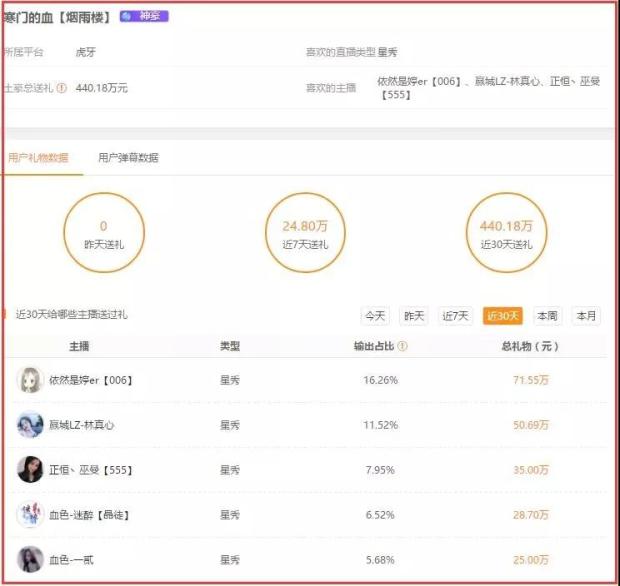Screen dimensions: 620x586
Task: Click the 近30天给哪些主播送过礼 heading
Action: click(72, 315)
